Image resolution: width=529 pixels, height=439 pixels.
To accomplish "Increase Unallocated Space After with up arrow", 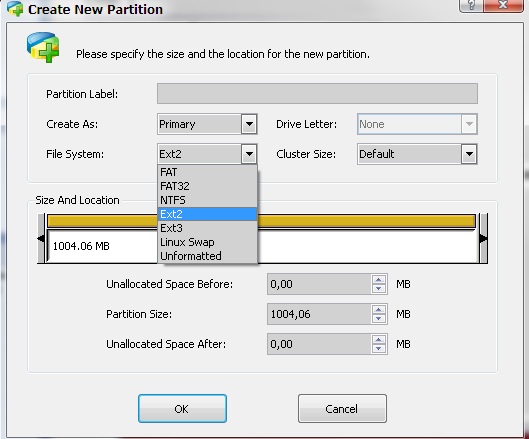I will [379, 340].
